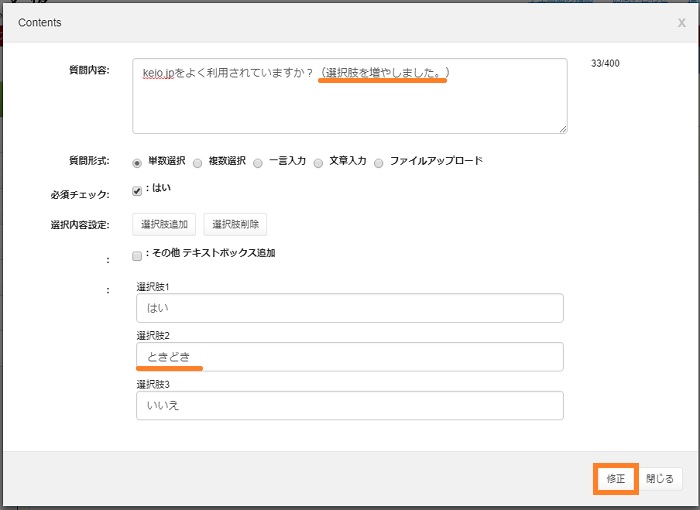Switch question format to 一言入力

258,162
